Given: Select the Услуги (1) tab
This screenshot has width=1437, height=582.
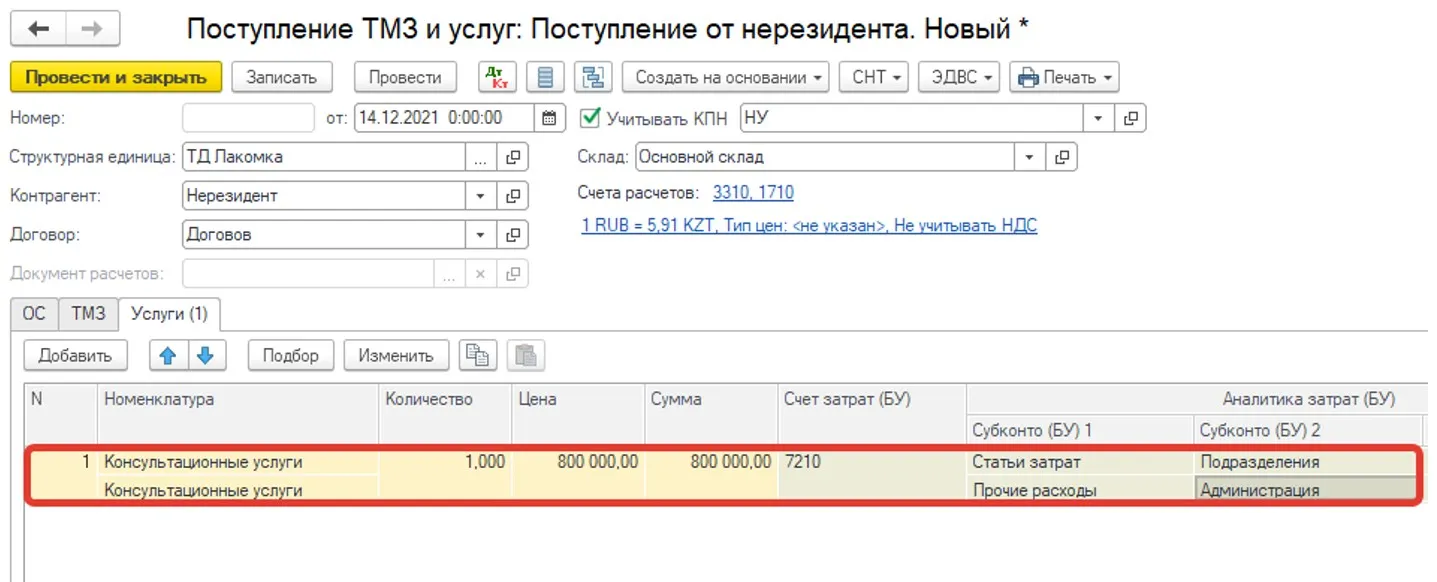Looking at the screenshot, I should 170,313.
